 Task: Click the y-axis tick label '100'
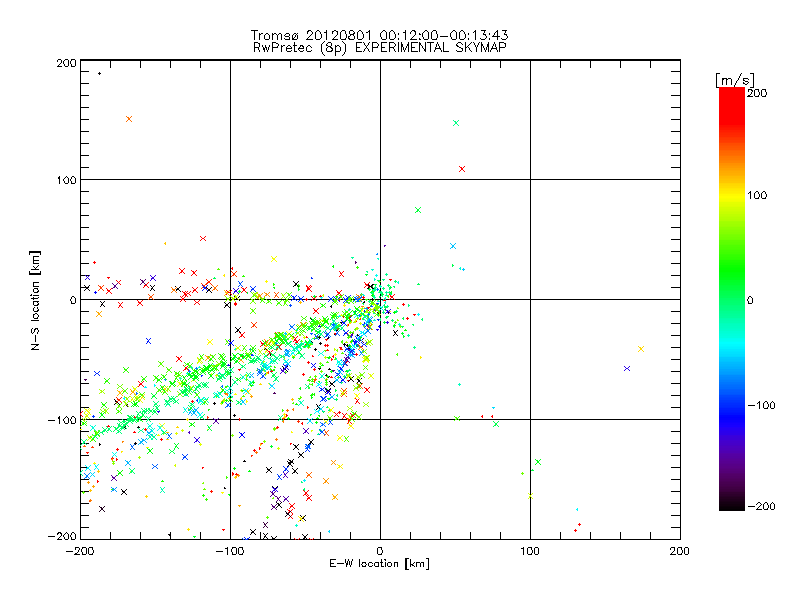[67, 180]
